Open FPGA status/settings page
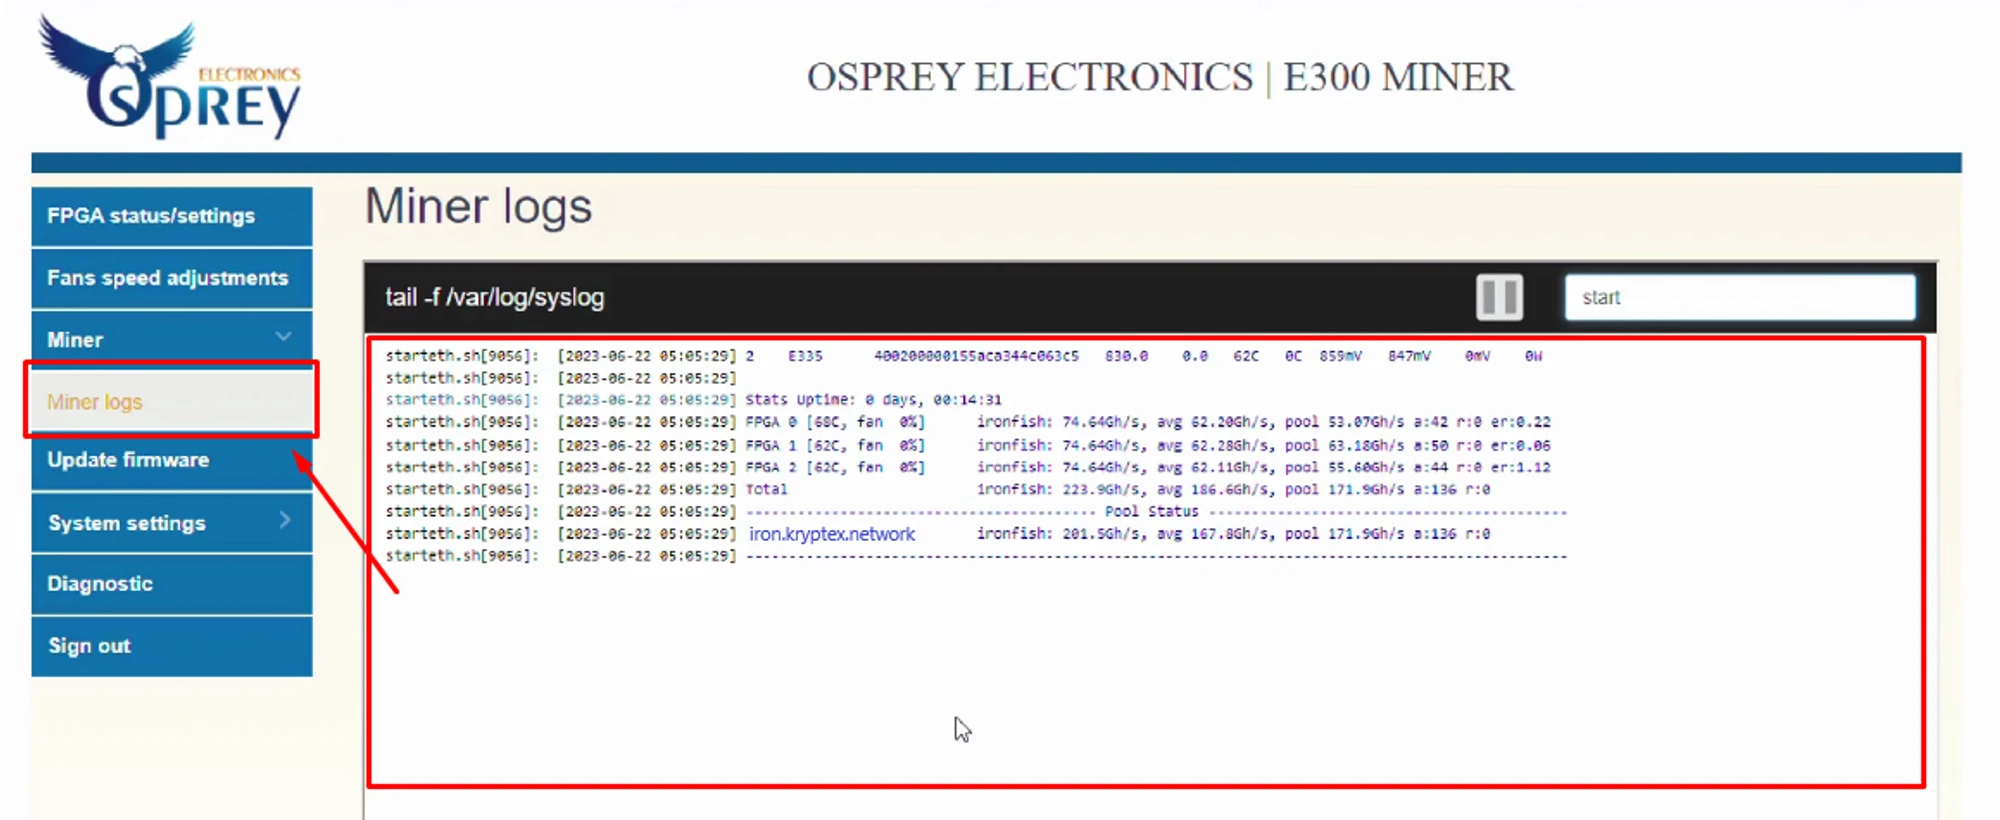Viewport: 2000px width, 820px height. (x=151, y=216)
